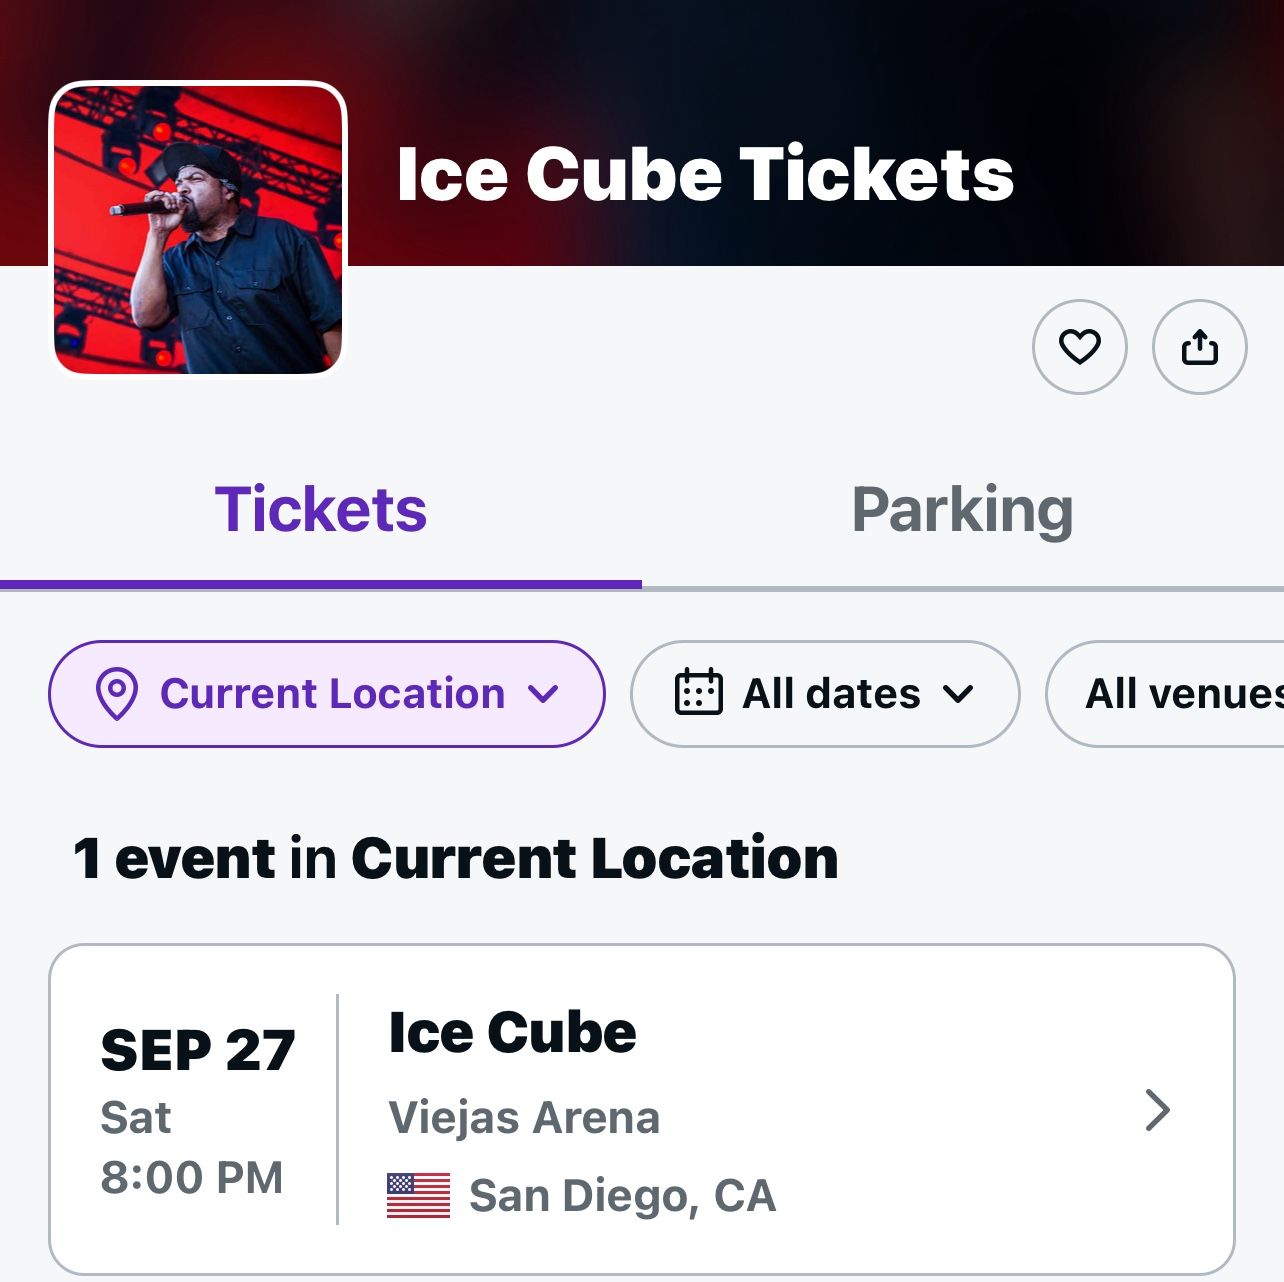Viewport: 1284px width, 1282px height.
Task: Click the calendar icon in All dates
Action: coord(698,693)
